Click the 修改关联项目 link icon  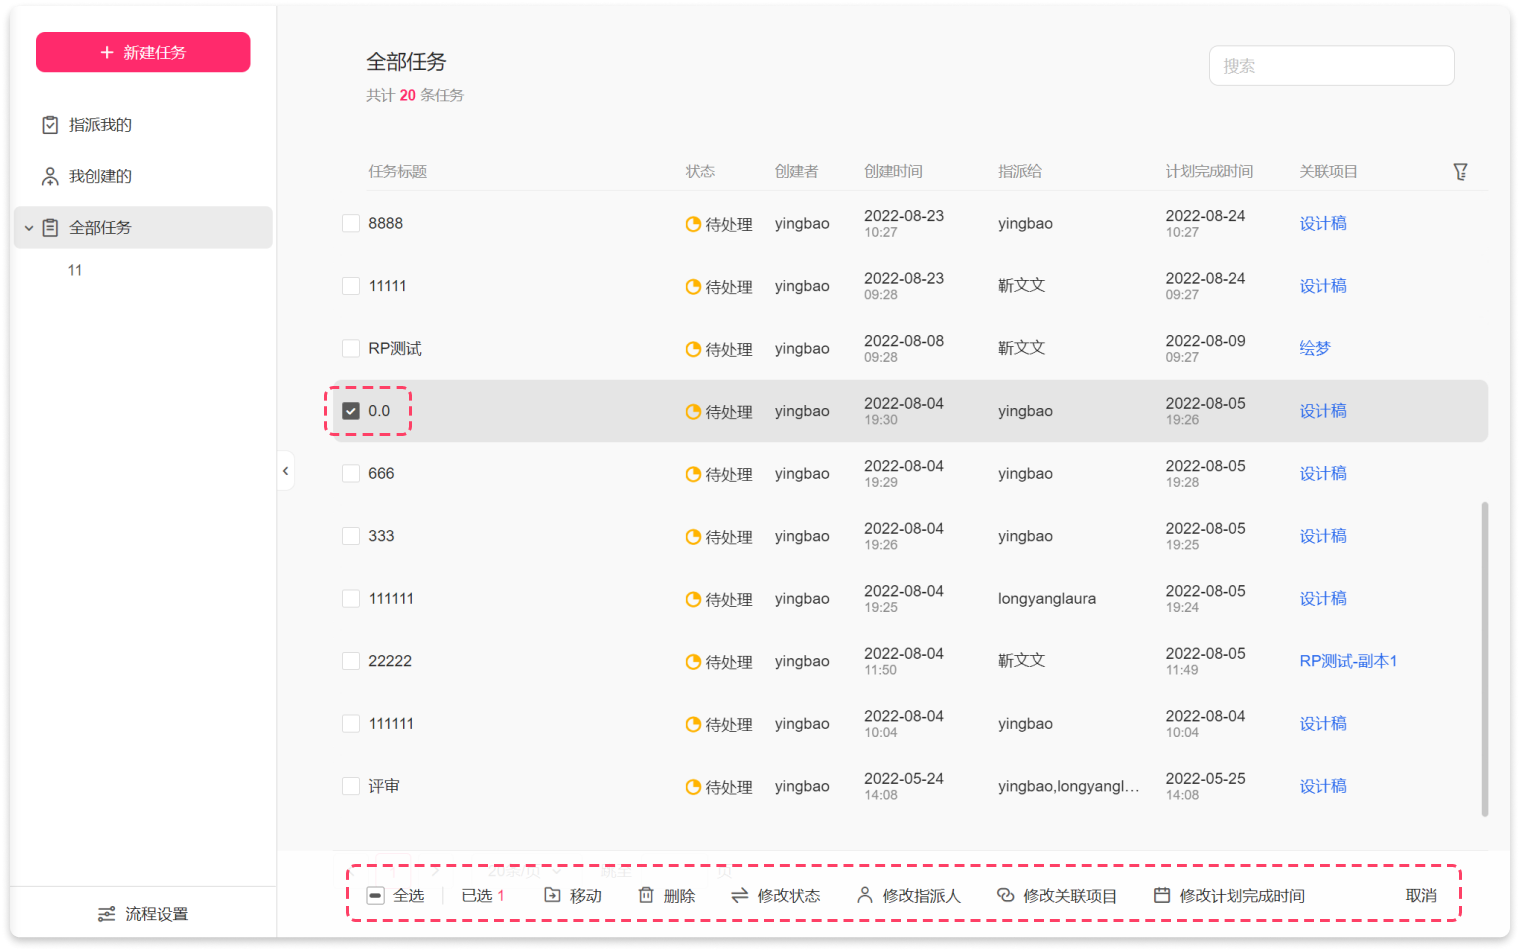point(1006,895)
